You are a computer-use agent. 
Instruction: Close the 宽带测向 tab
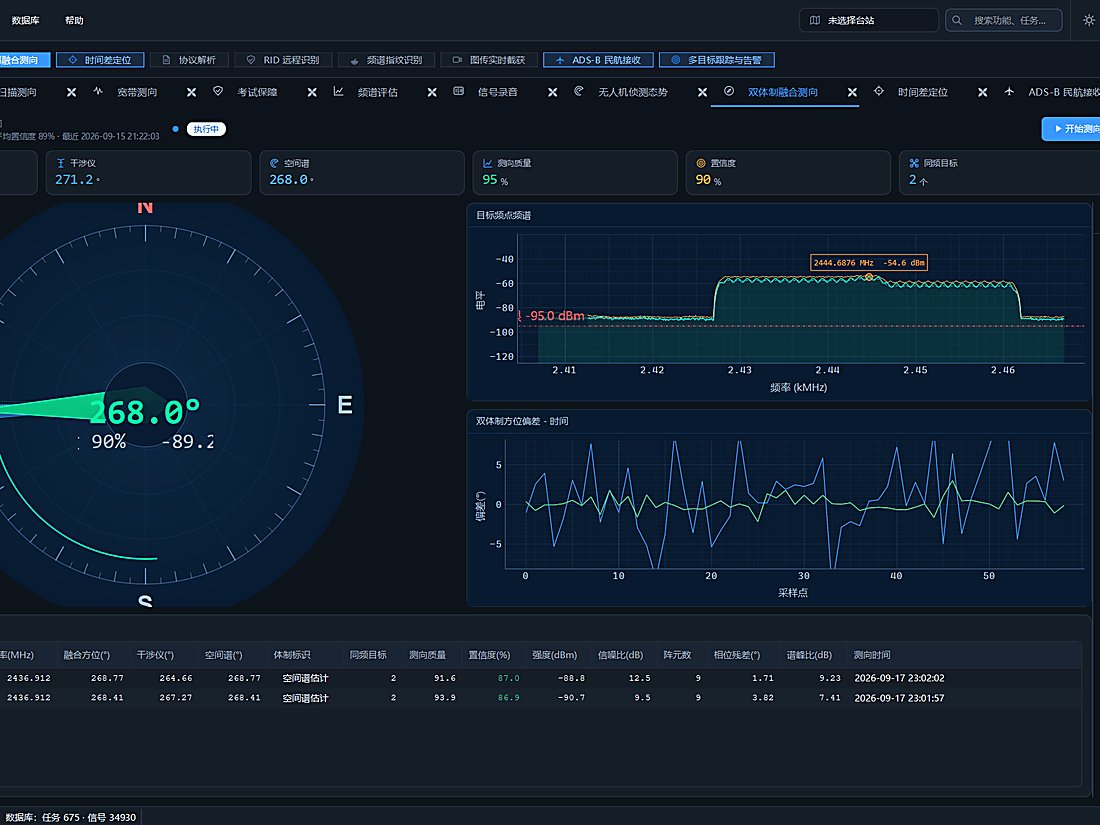[192, 93]
